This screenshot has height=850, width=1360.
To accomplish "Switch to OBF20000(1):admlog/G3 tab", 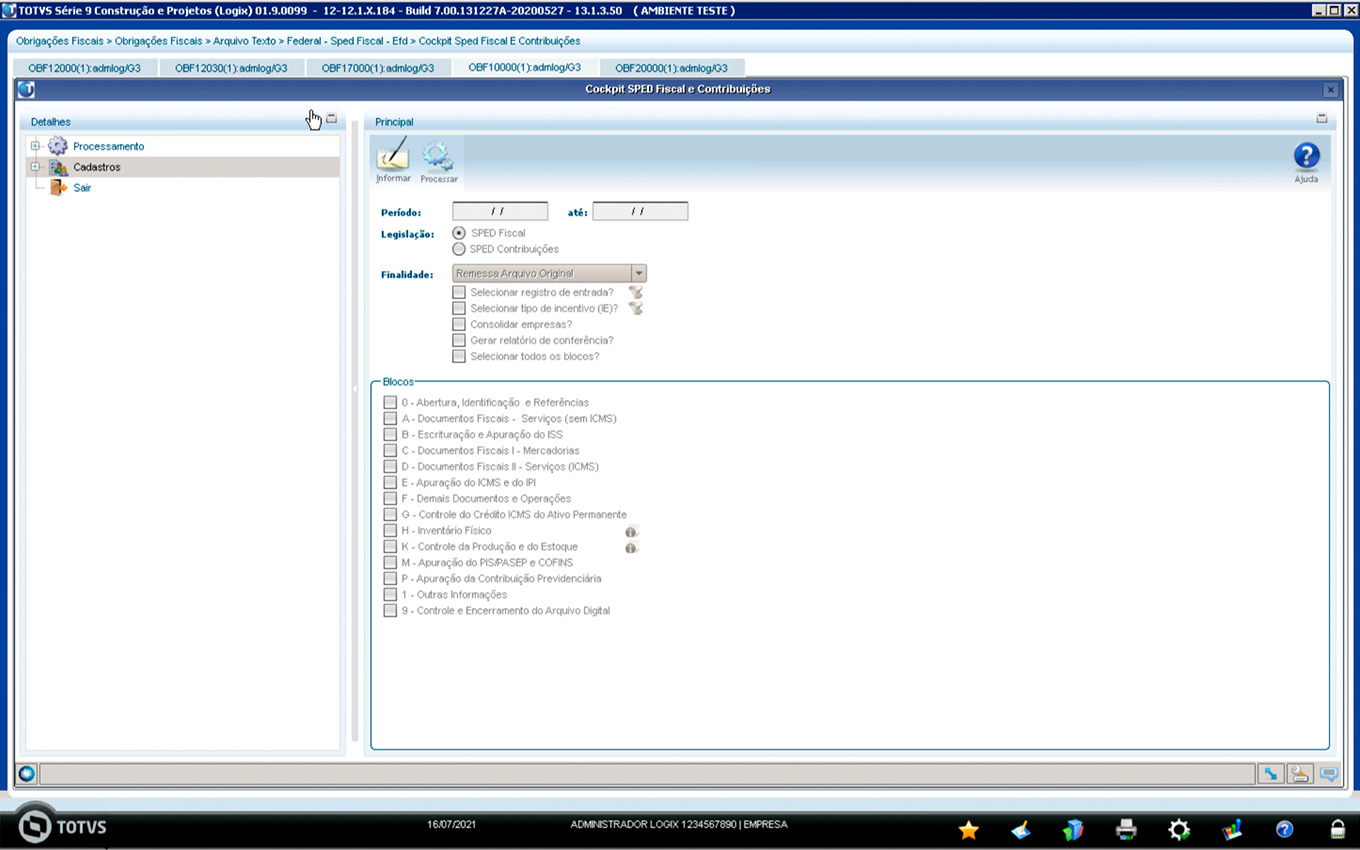I will tap(672, 68).
